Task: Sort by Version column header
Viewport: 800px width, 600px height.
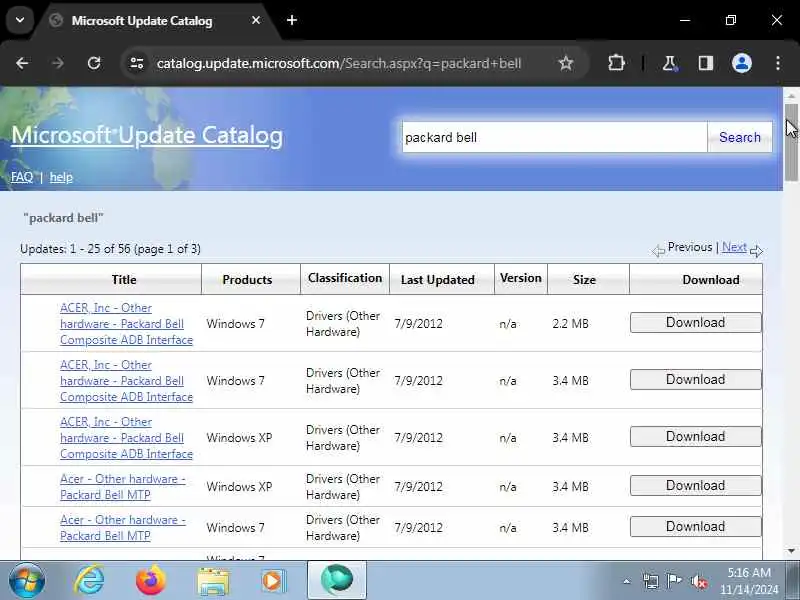Action: [521, 278]
